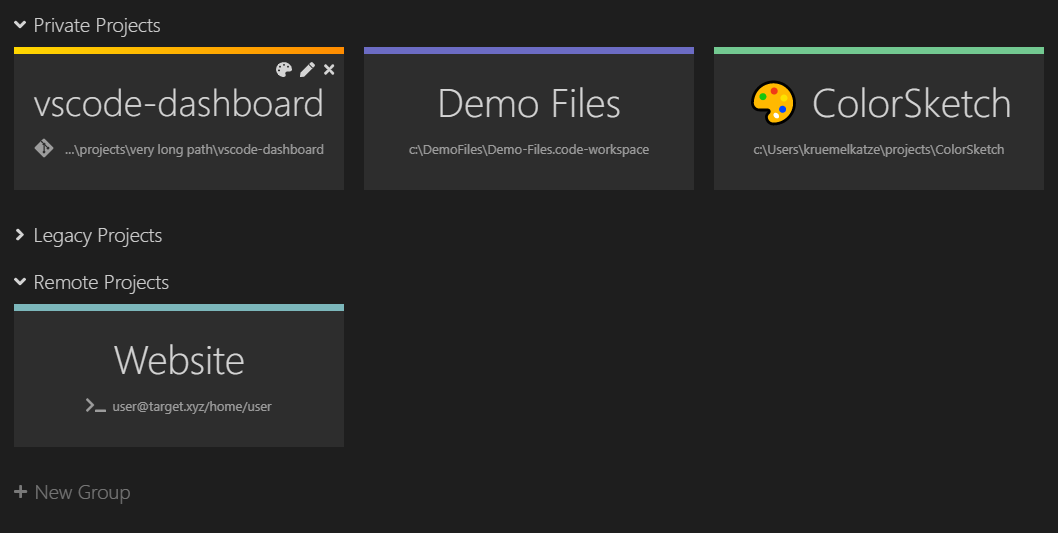Click the ColorSketch palette emoji icon
1058x533 pixels.
pyautogui.click(x=773, y=103)
